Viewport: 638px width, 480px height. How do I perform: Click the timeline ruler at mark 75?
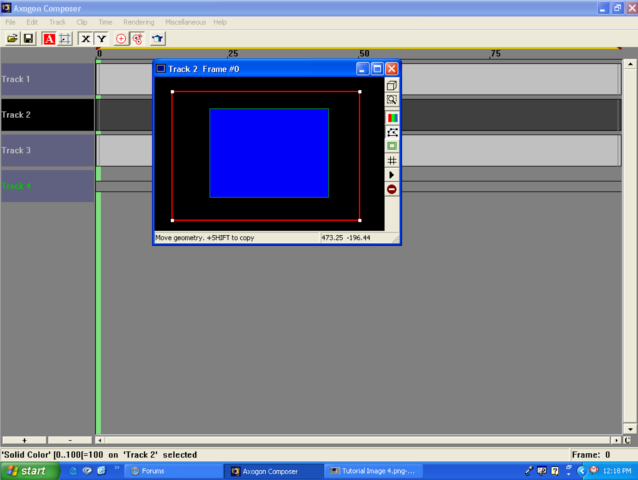(495, 54)
